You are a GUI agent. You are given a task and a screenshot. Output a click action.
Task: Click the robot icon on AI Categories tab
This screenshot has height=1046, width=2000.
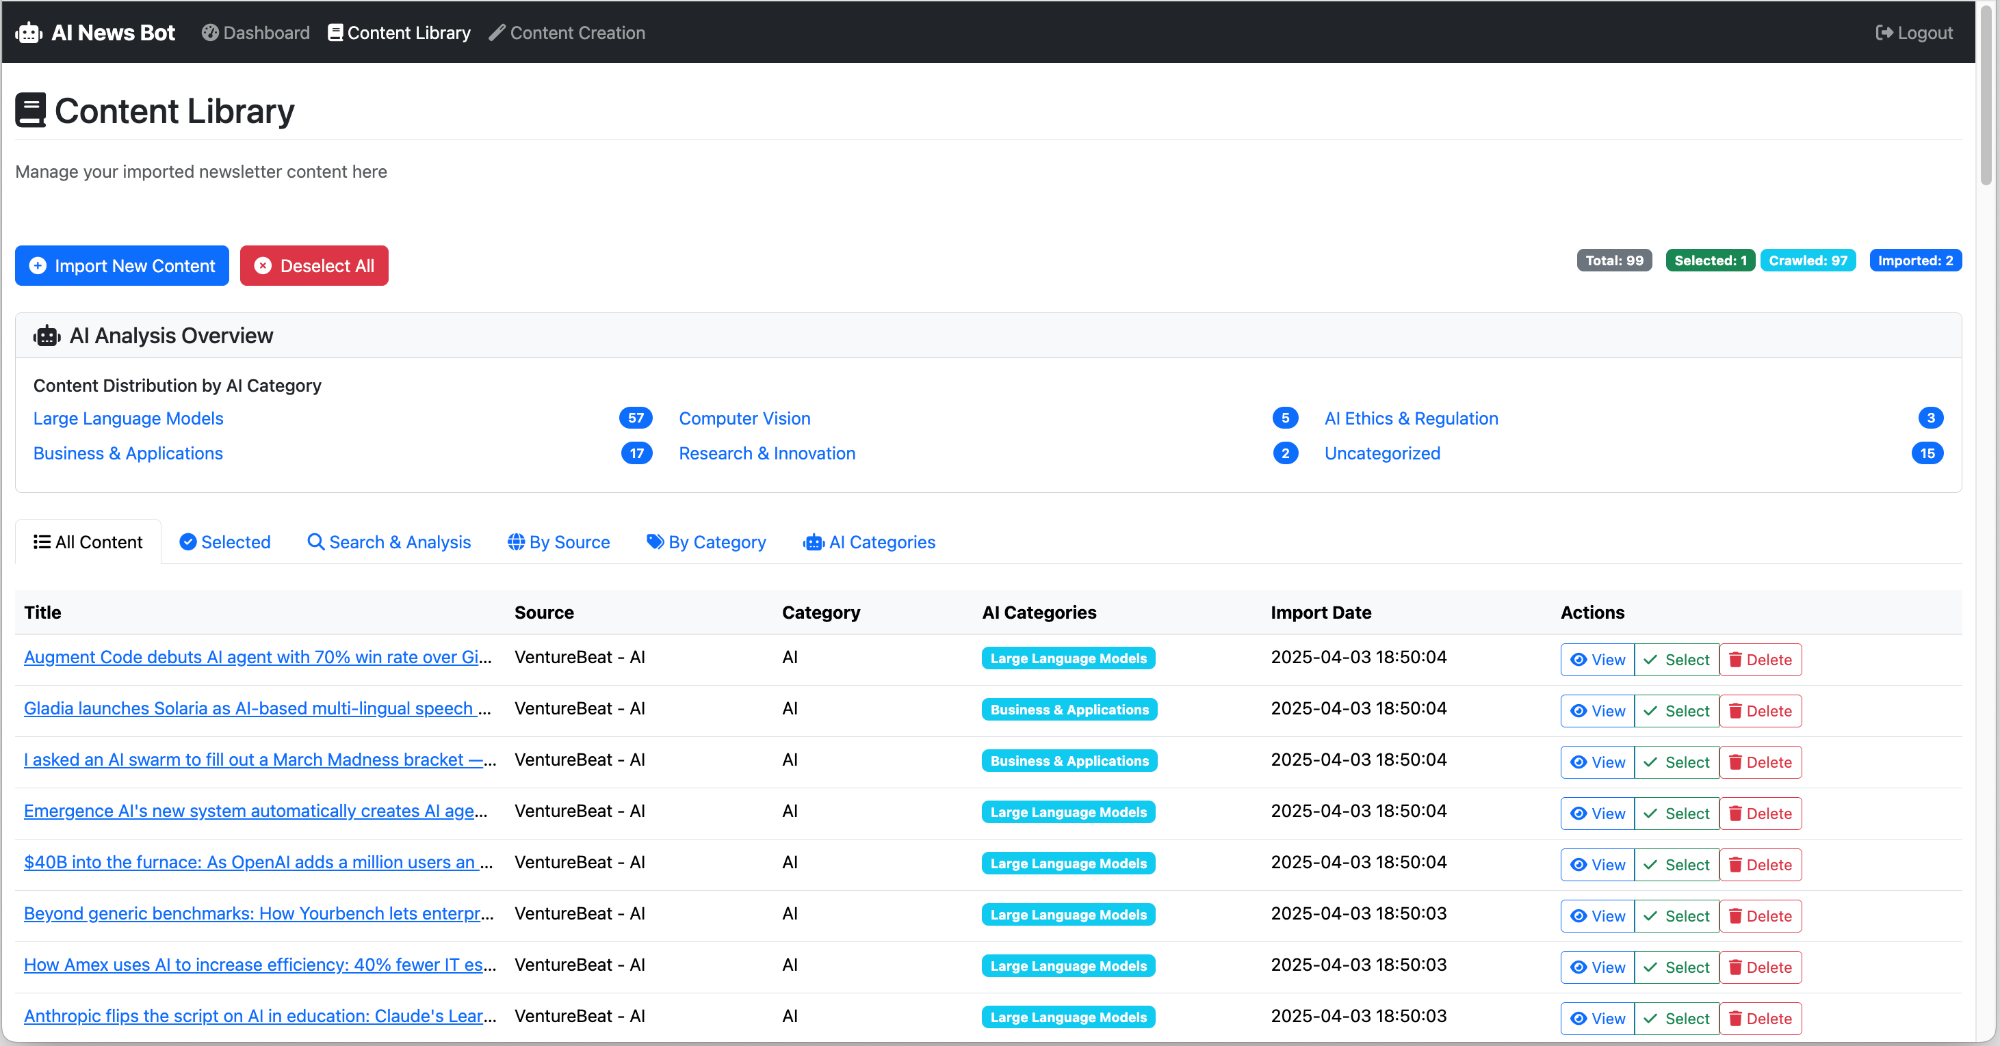point(814,542)
